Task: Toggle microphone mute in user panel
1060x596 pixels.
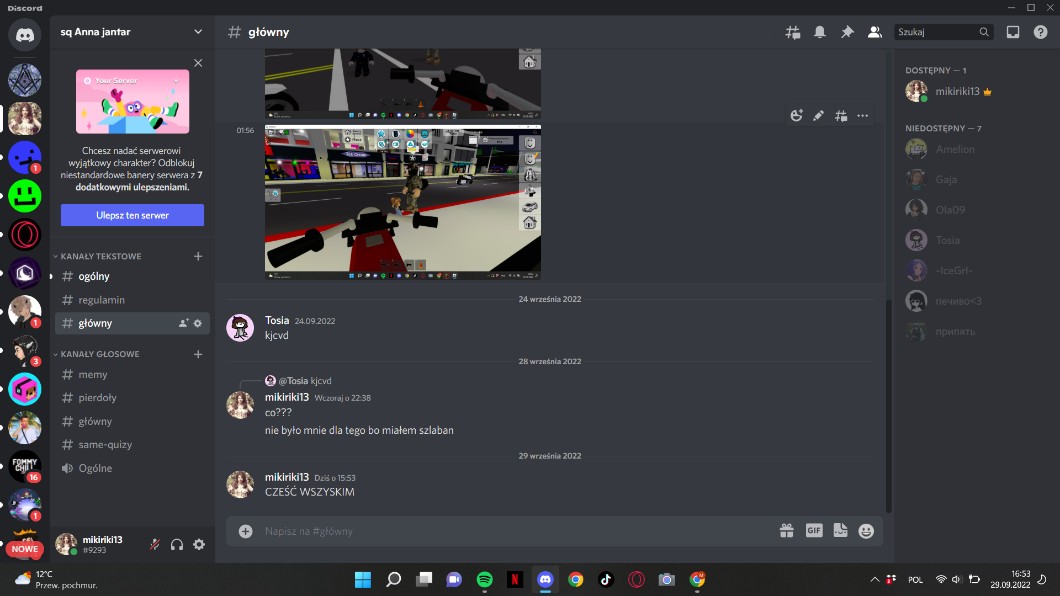Action: (x=155, y=544)
